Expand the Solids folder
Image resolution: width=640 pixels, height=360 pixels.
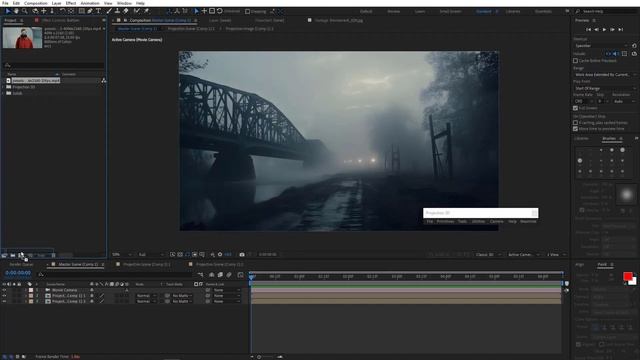3,93
